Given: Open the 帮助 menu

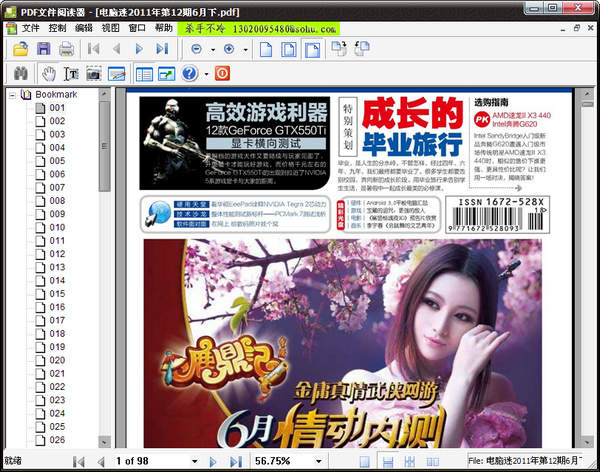Looking at the screenshot, I should click(x=164, y=27).
